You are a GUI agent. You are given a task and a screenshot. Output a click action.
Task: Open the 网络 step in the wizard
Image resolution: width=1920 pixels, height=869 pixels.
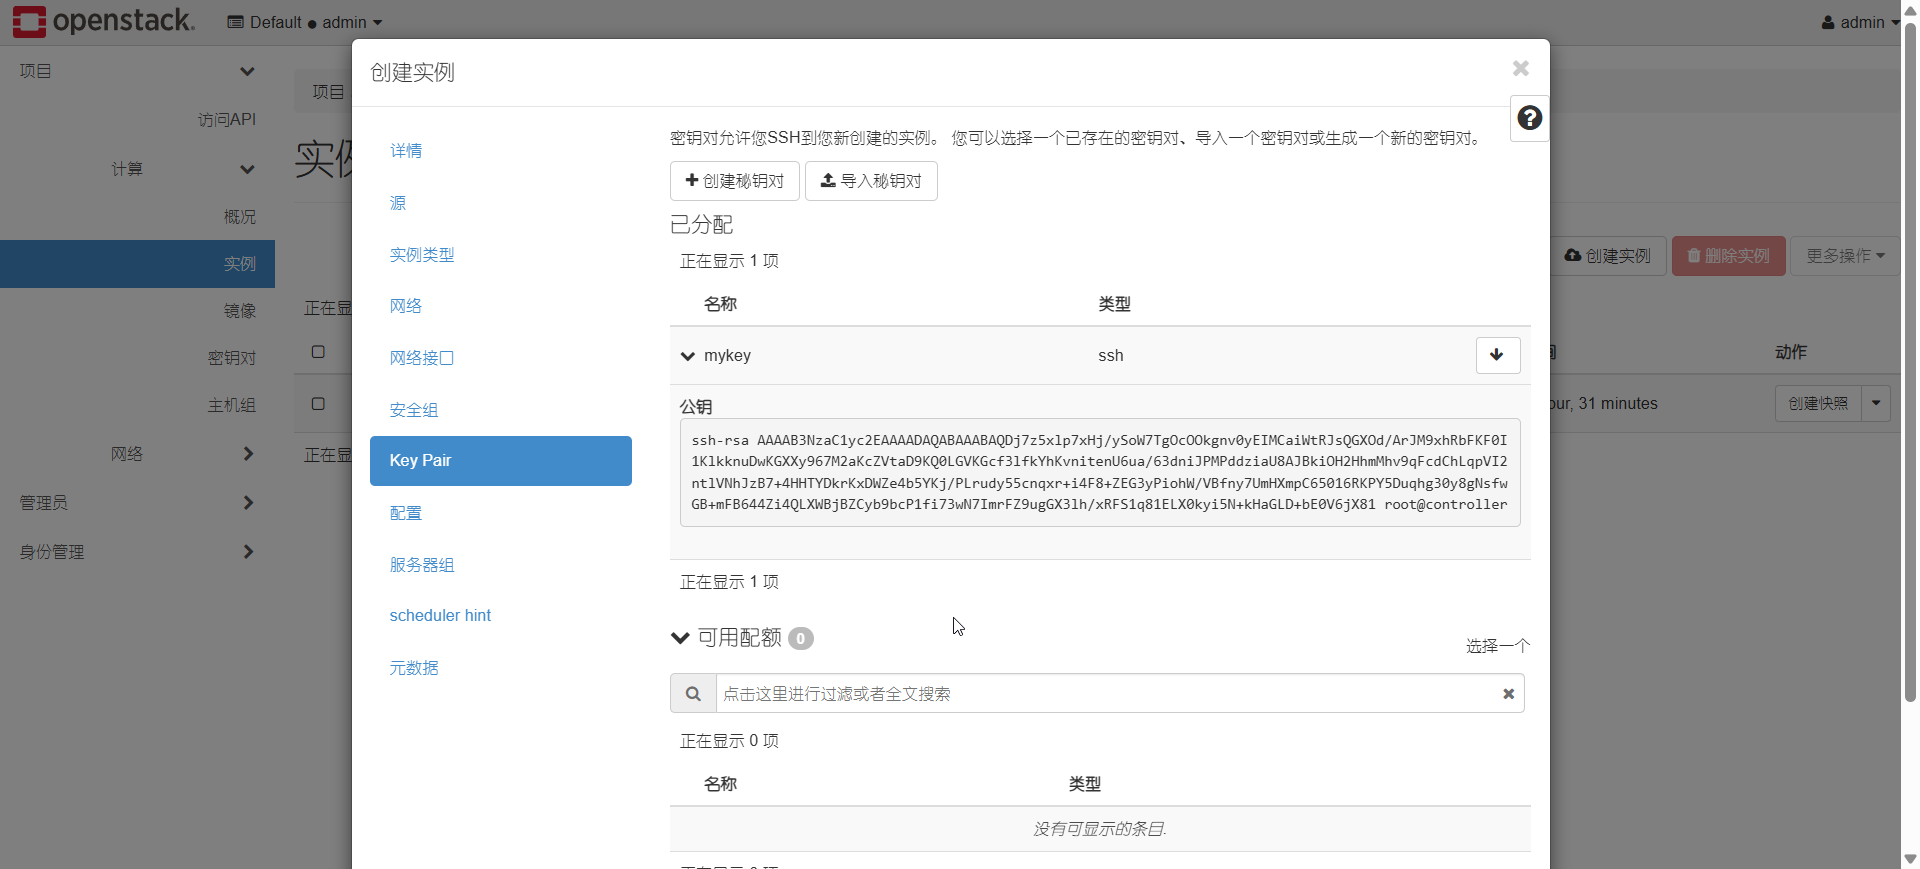click(x=406, y=306)
